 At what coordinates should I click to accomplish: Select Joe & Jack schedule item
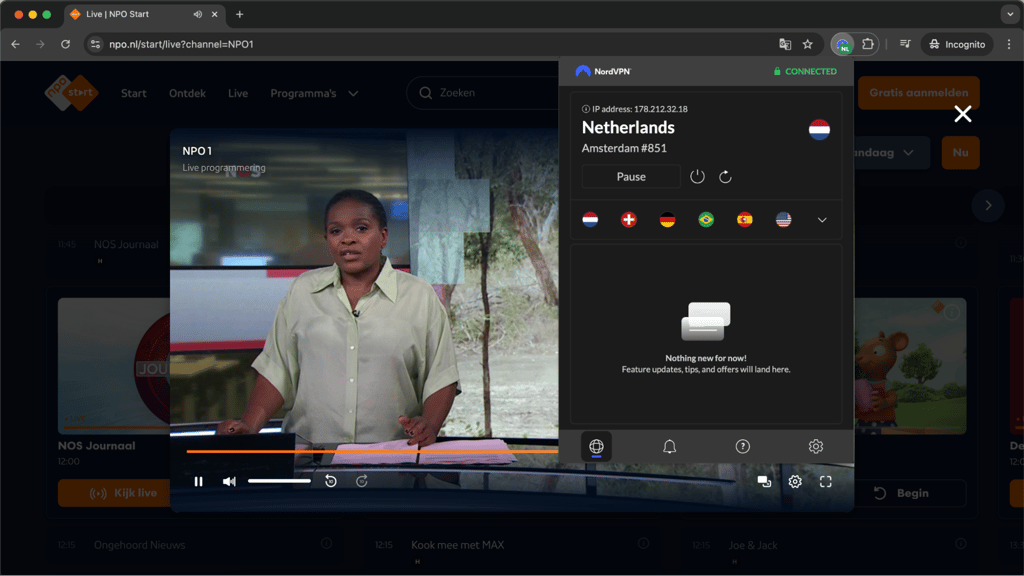pyautogui.click(x=752, y=545)
